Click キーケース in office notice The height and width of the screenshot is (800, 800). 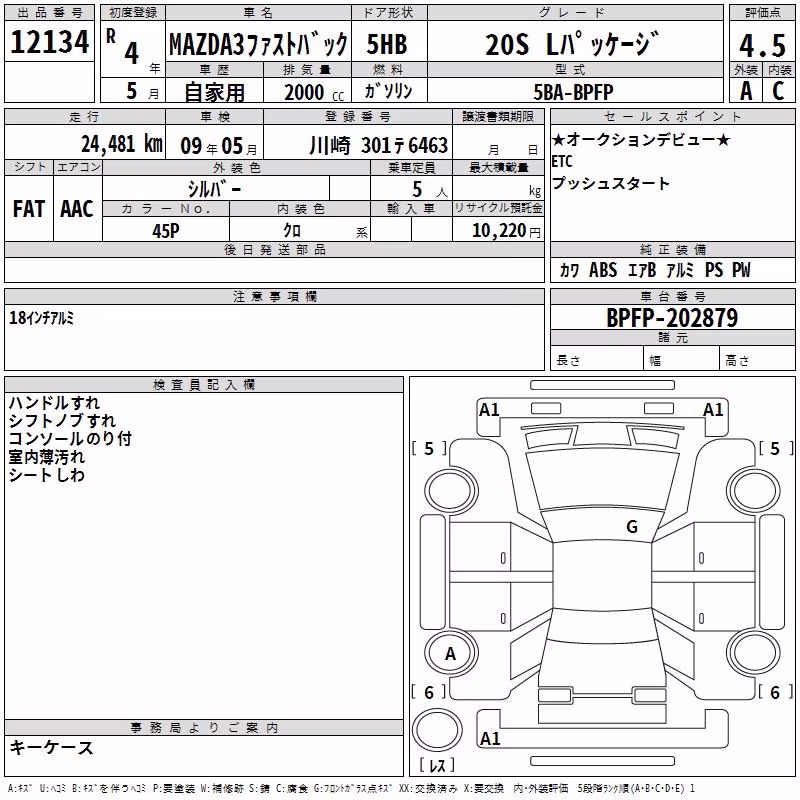[52, 748]
